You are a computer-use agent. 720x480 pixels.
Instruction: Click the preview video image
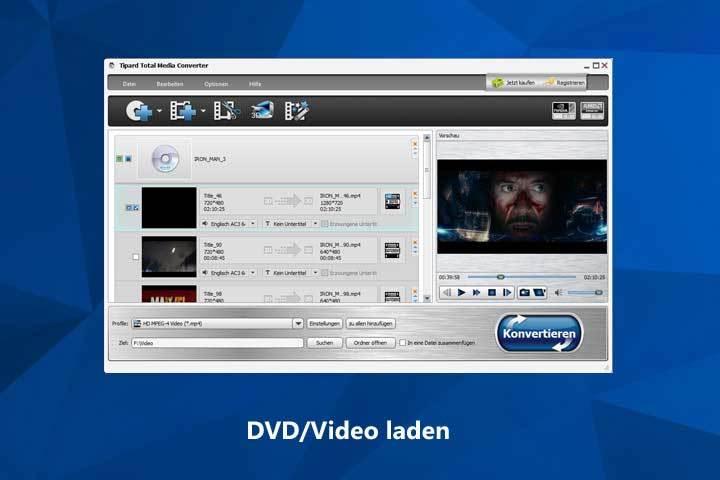[x=522, y=206]
